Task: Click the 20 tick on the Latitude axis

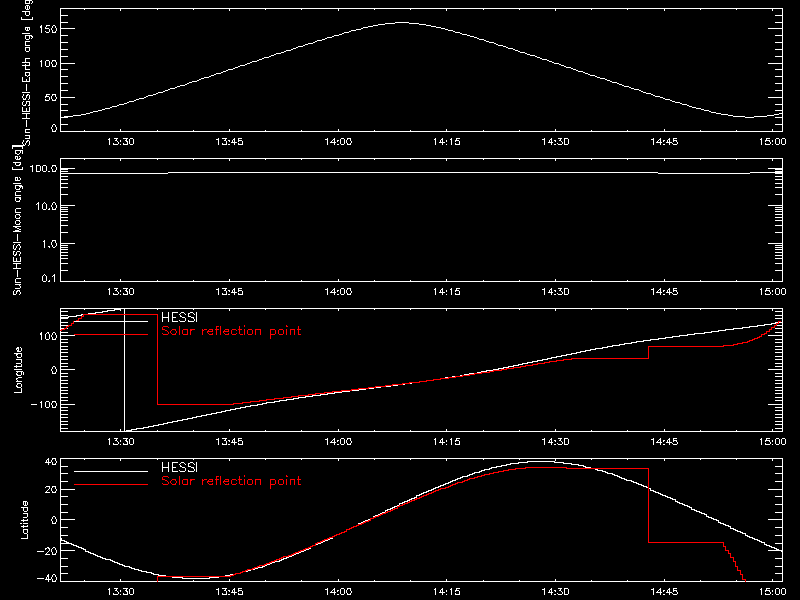Action: click(51, 490)
